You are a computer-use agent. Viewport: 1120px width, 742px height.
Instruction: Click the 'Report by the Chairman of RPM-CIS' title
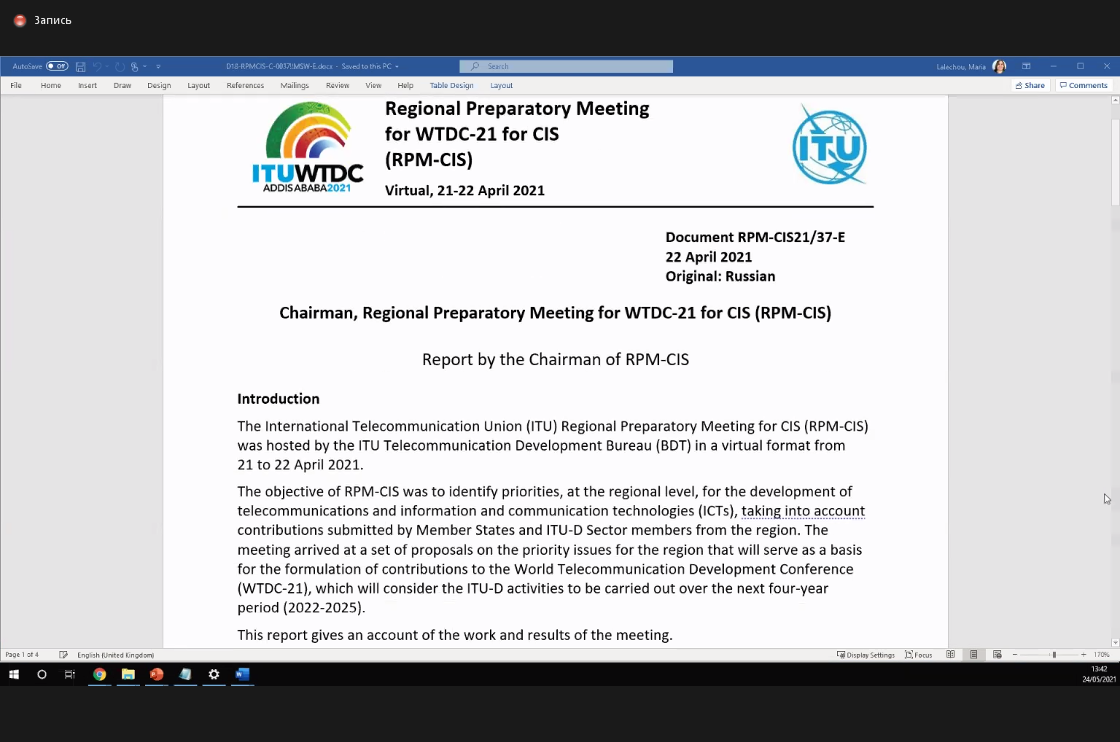pyautogui.click(x=556, y=359)
